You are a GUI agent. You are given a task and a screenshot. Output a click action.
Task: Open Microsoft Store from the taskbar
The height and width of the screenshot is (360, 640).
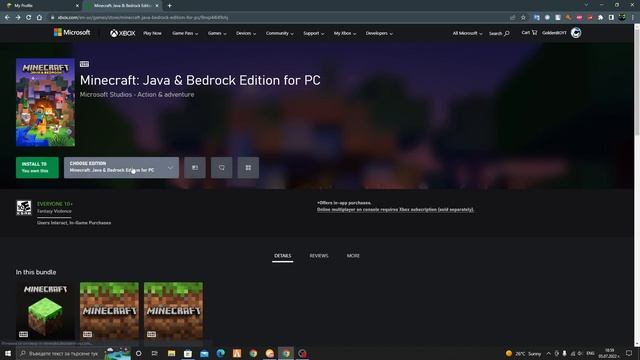click(x=188, y=353)
